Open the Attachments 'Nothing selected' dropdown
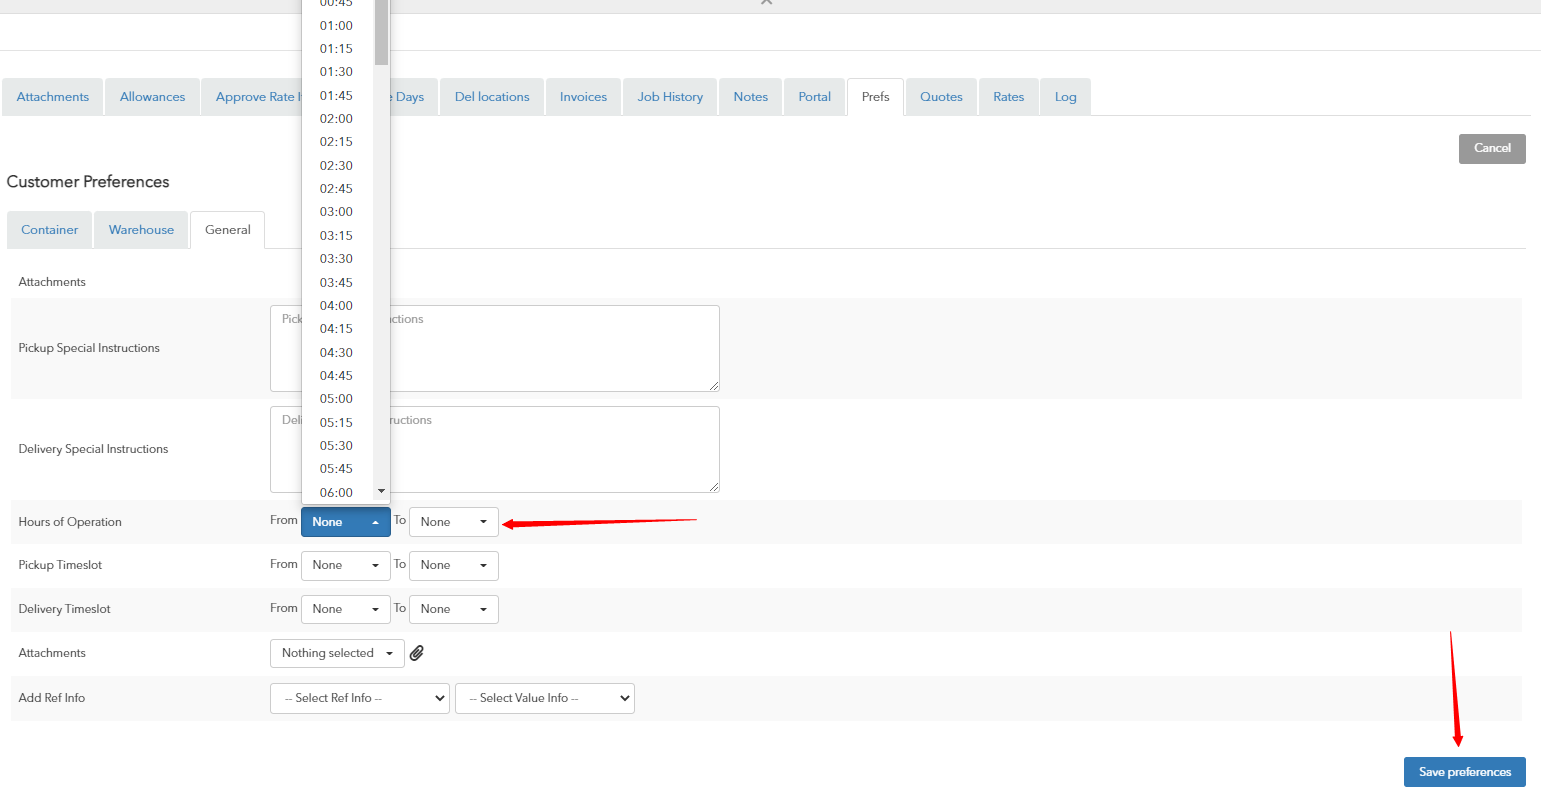1541x801 pixels. point(337,653)
